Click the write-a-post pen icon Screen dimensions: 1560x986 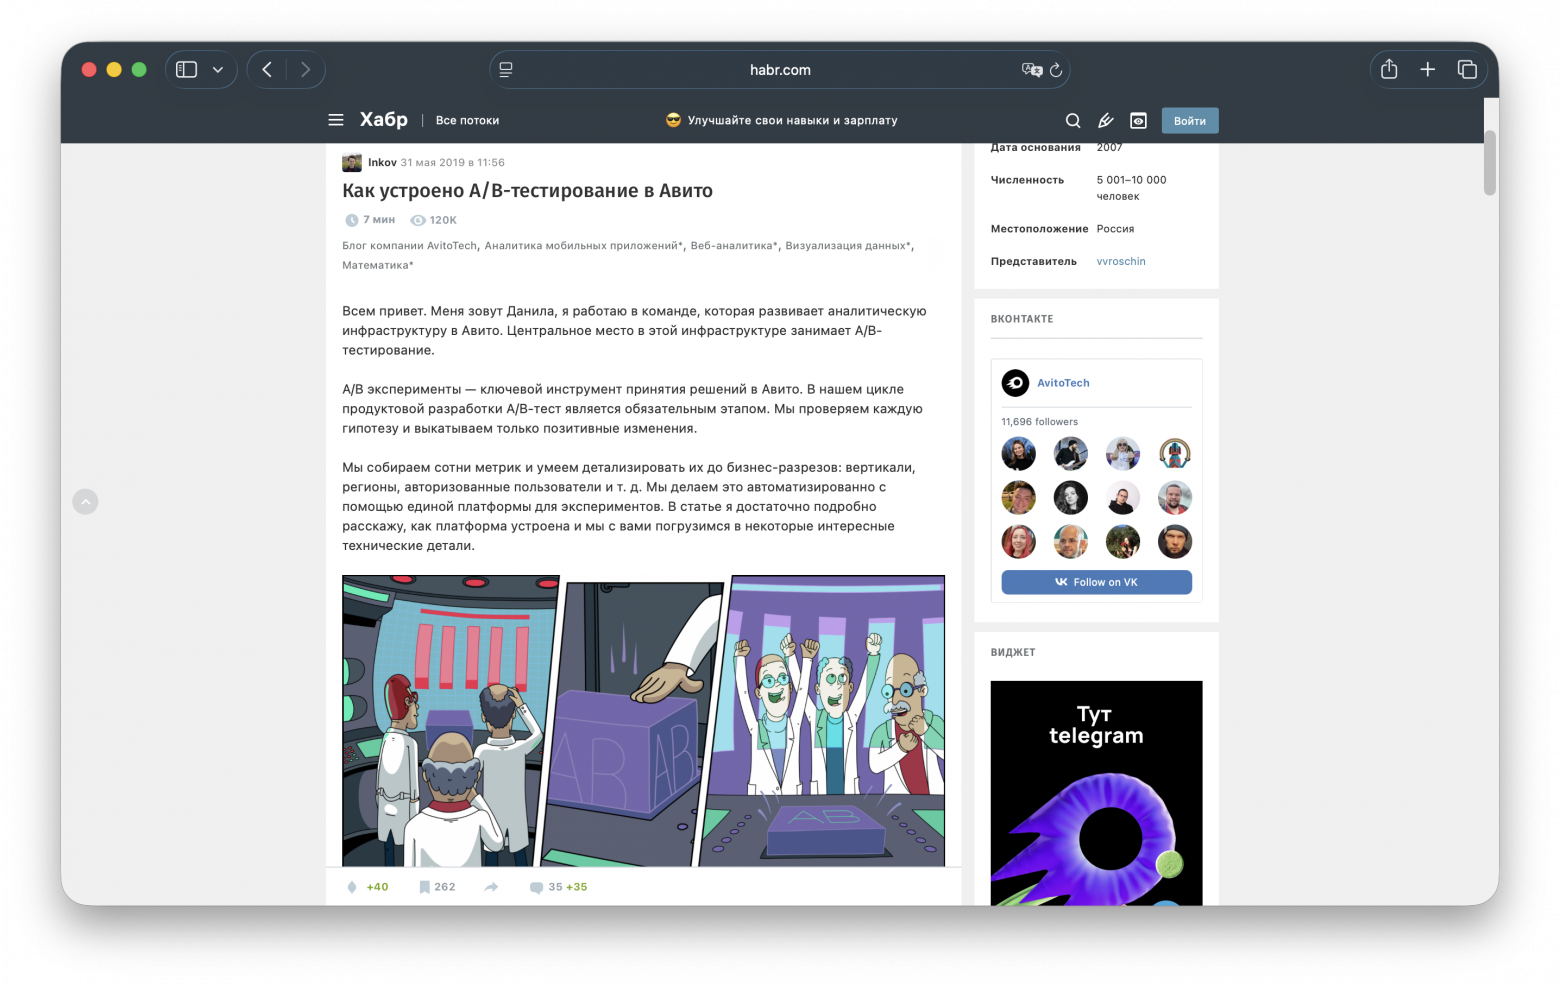(1105, 121)
